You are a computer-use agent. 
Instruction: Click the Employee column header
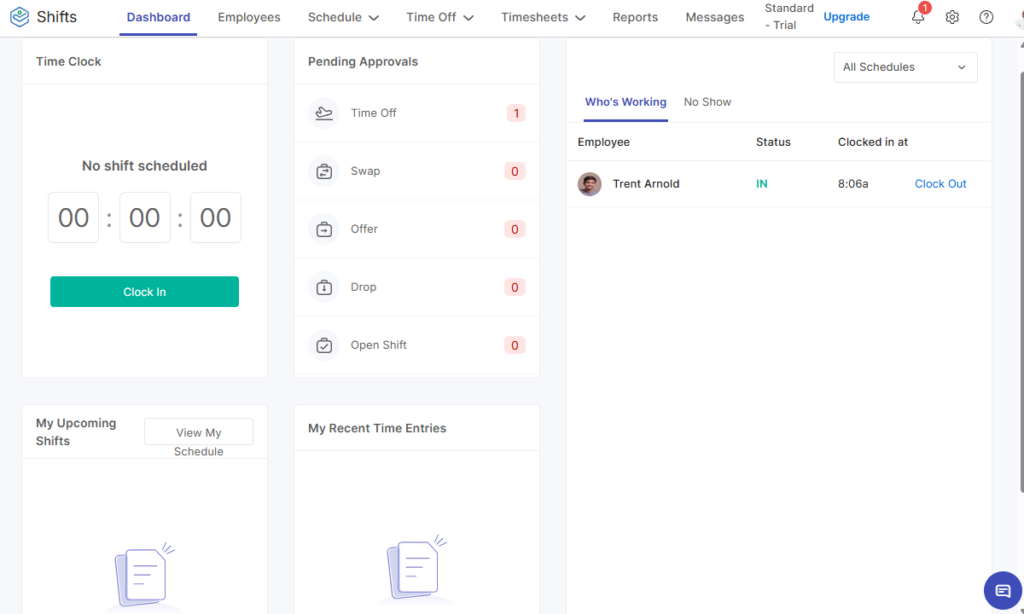pyautogui.click(x=603, y=142)
